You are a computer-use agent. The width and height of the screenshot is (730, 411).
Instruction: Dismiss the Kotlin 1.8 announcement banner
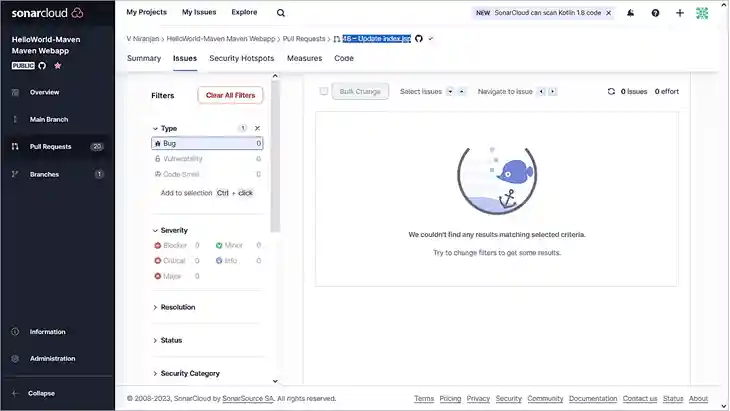[608, 13]
